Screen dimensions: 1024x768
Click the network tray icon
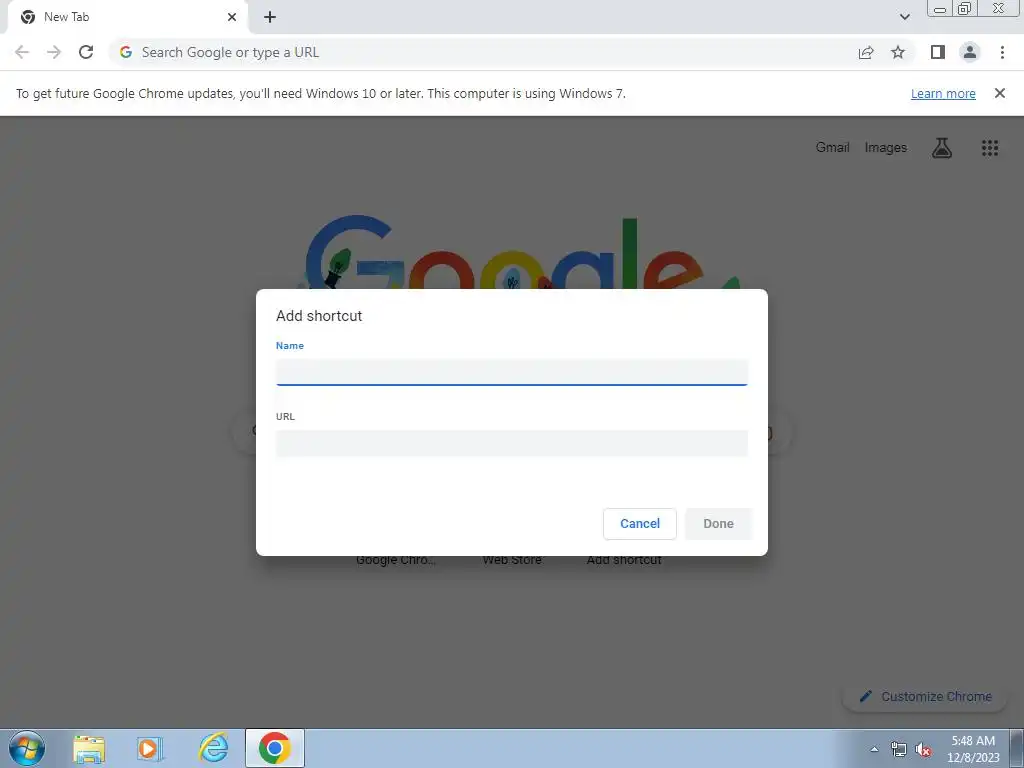point(899,750)
